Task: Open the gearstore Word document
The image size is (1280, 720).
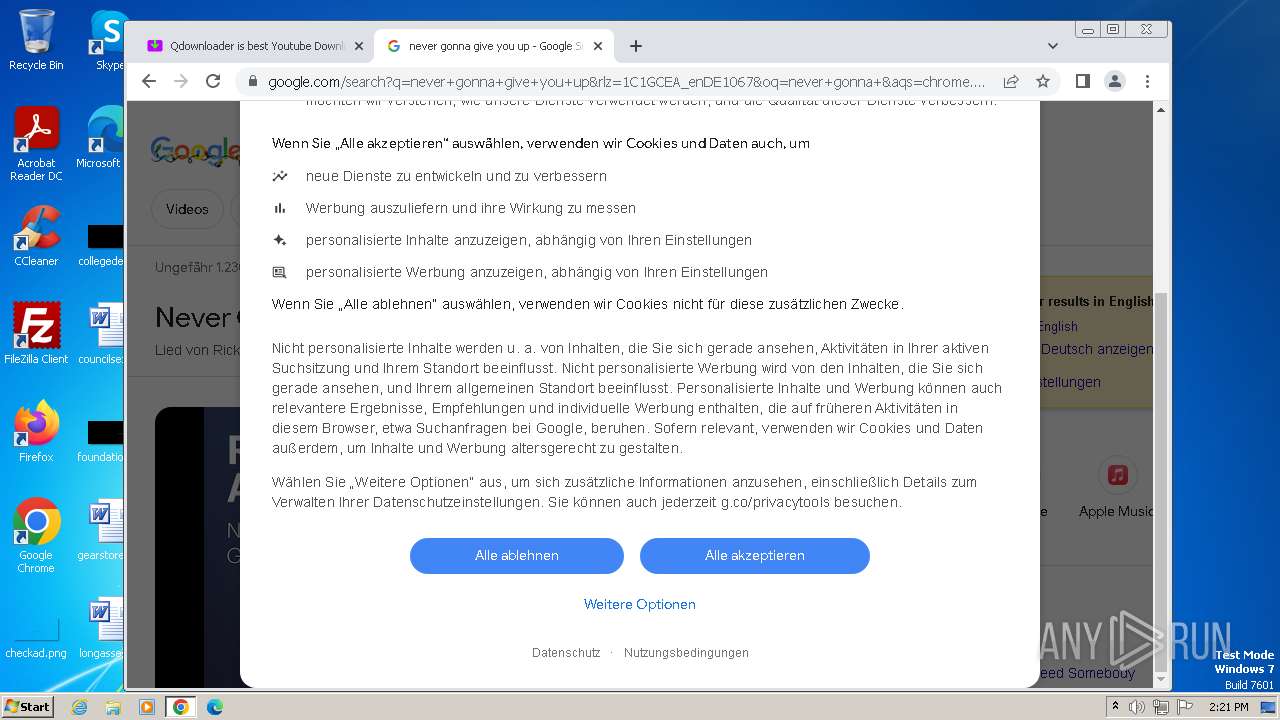Action: 100,531
